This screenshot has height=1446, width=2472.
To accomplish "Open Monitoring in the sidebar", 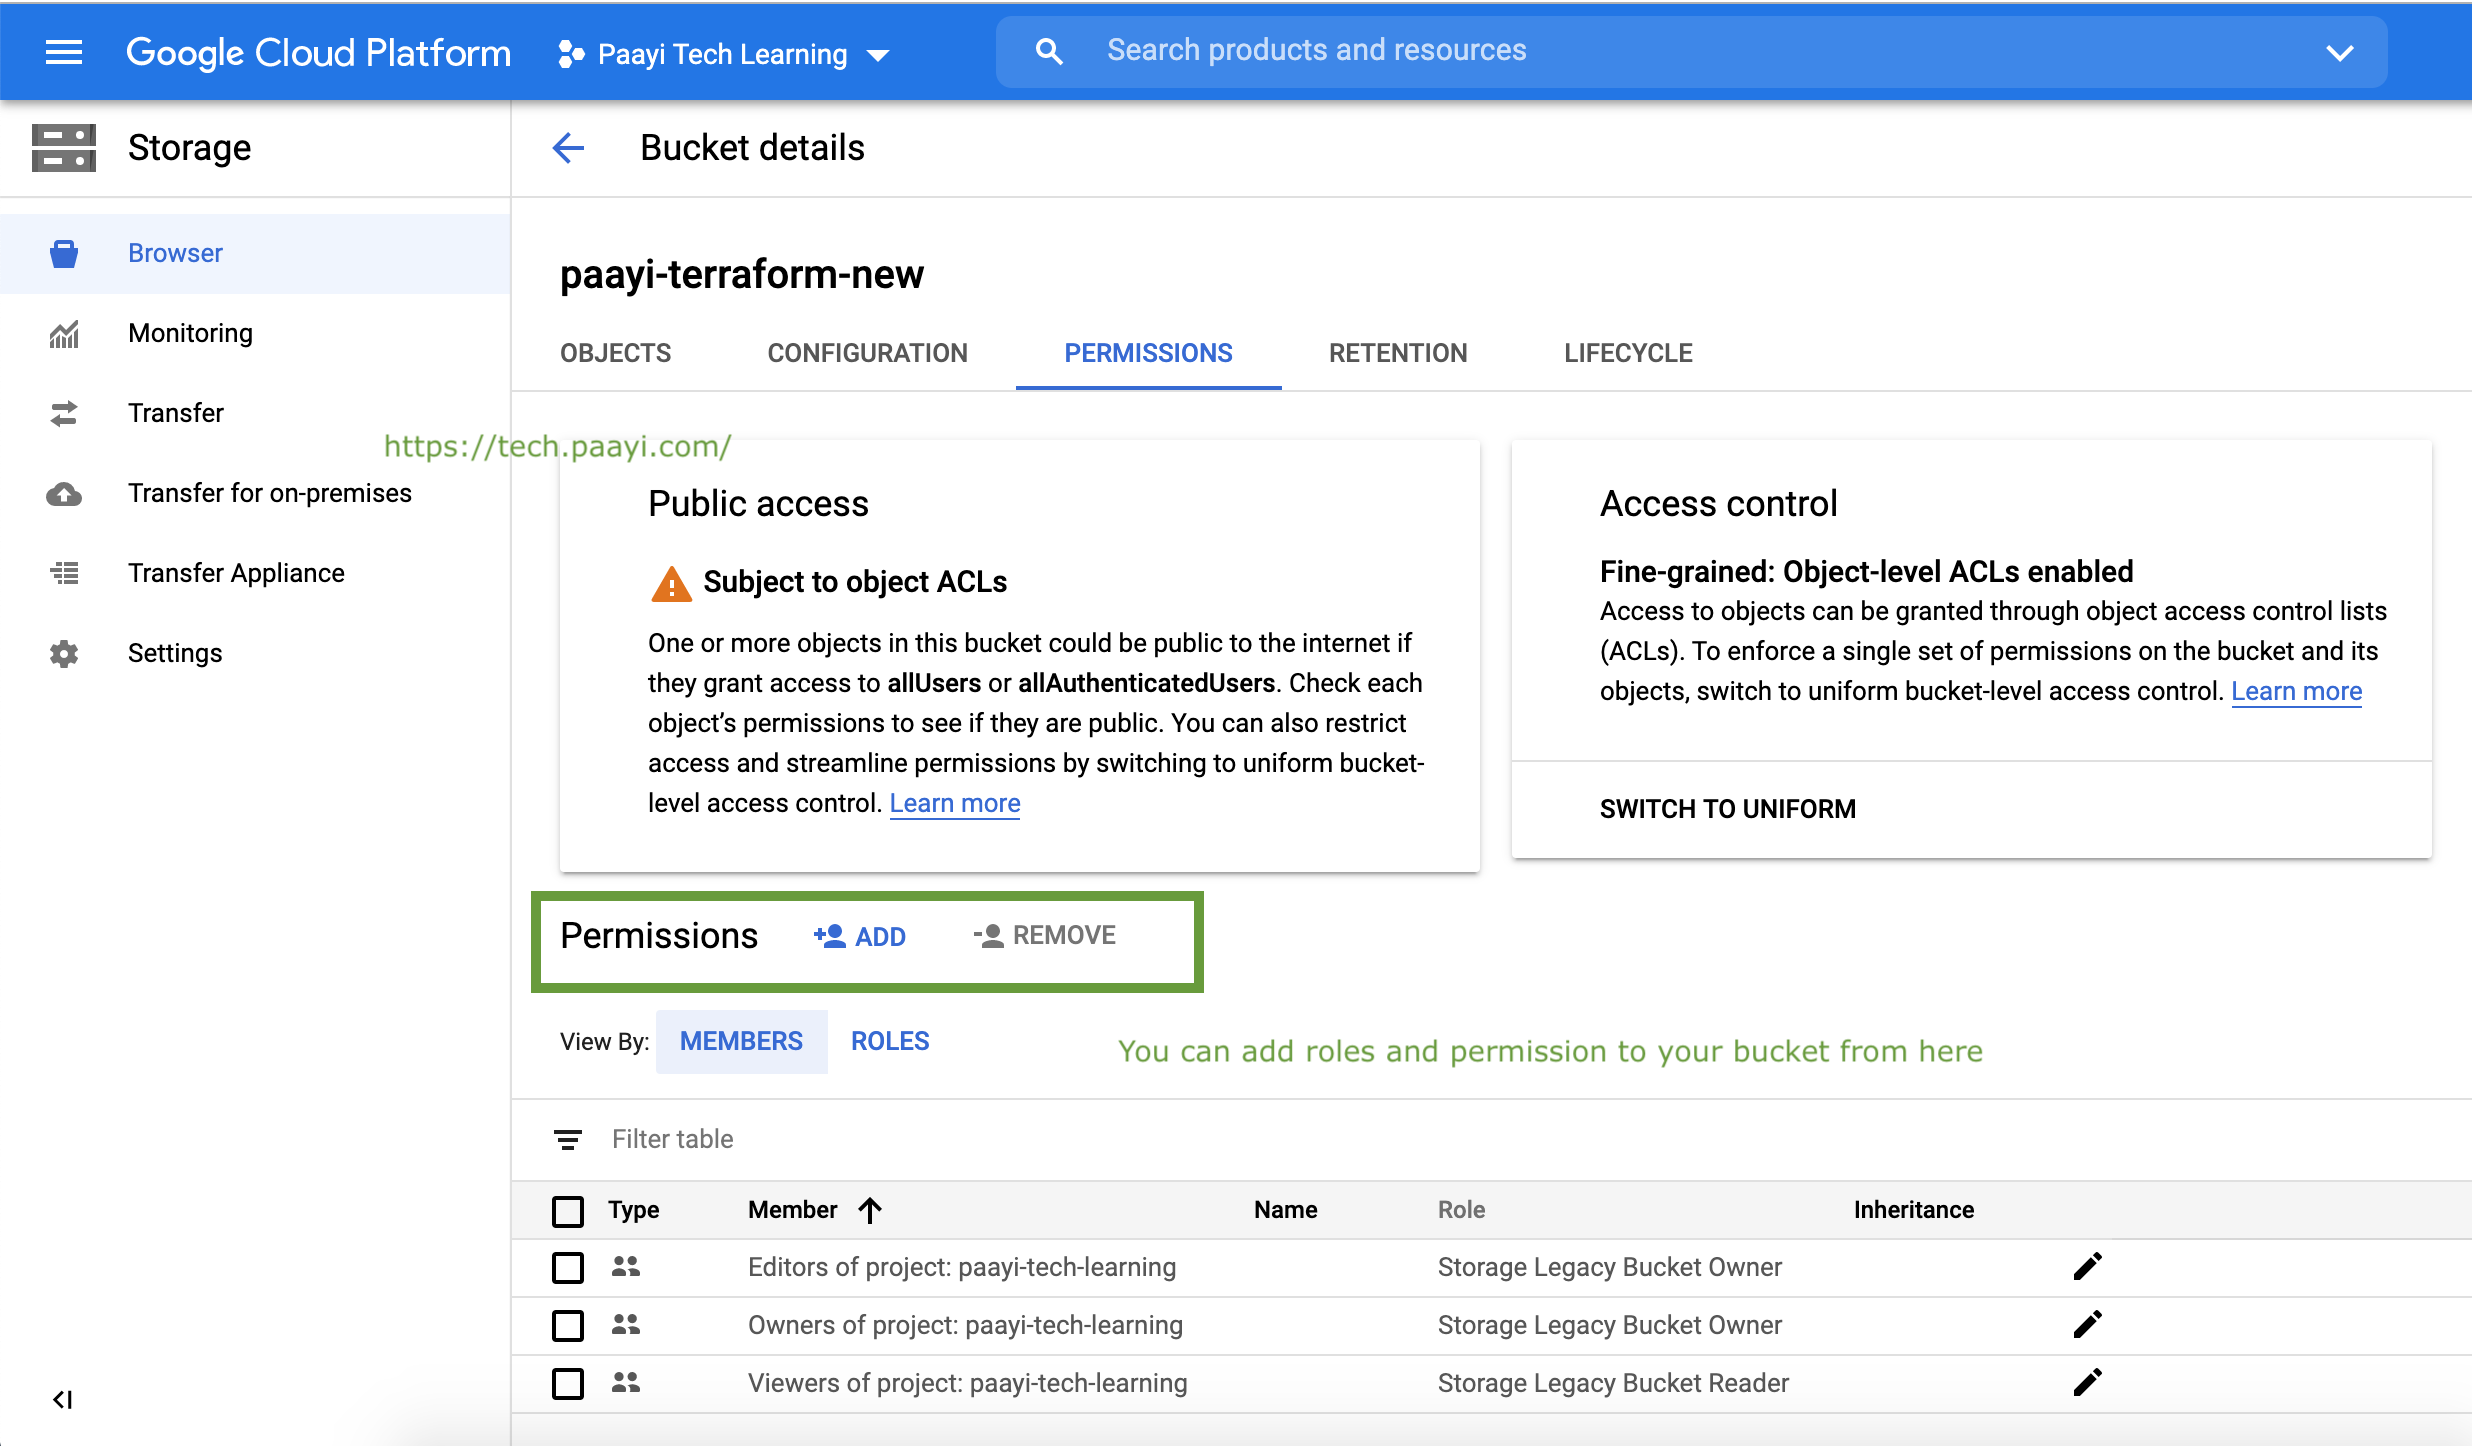I will pyautogui.click(x=255, y=333).
